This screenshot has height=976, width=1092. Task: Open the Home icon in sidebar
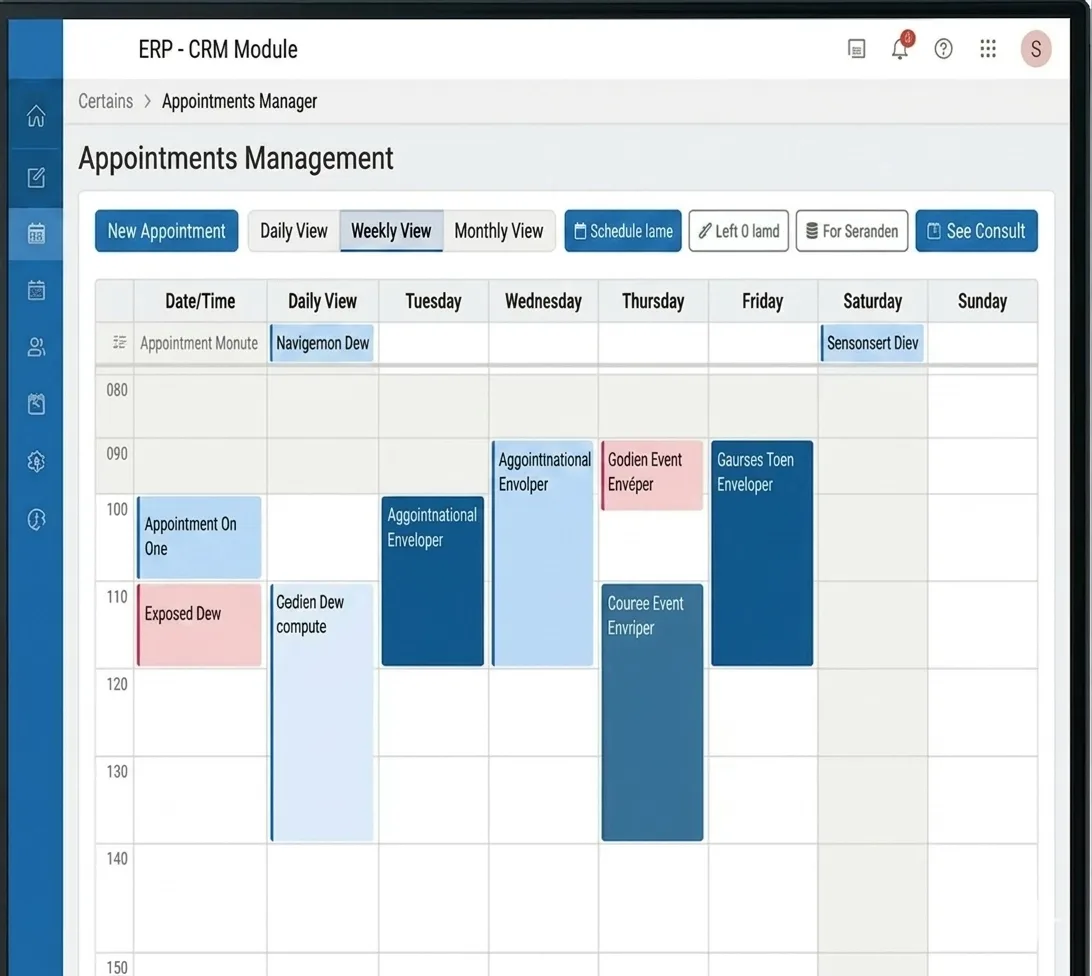pos(36,116)
